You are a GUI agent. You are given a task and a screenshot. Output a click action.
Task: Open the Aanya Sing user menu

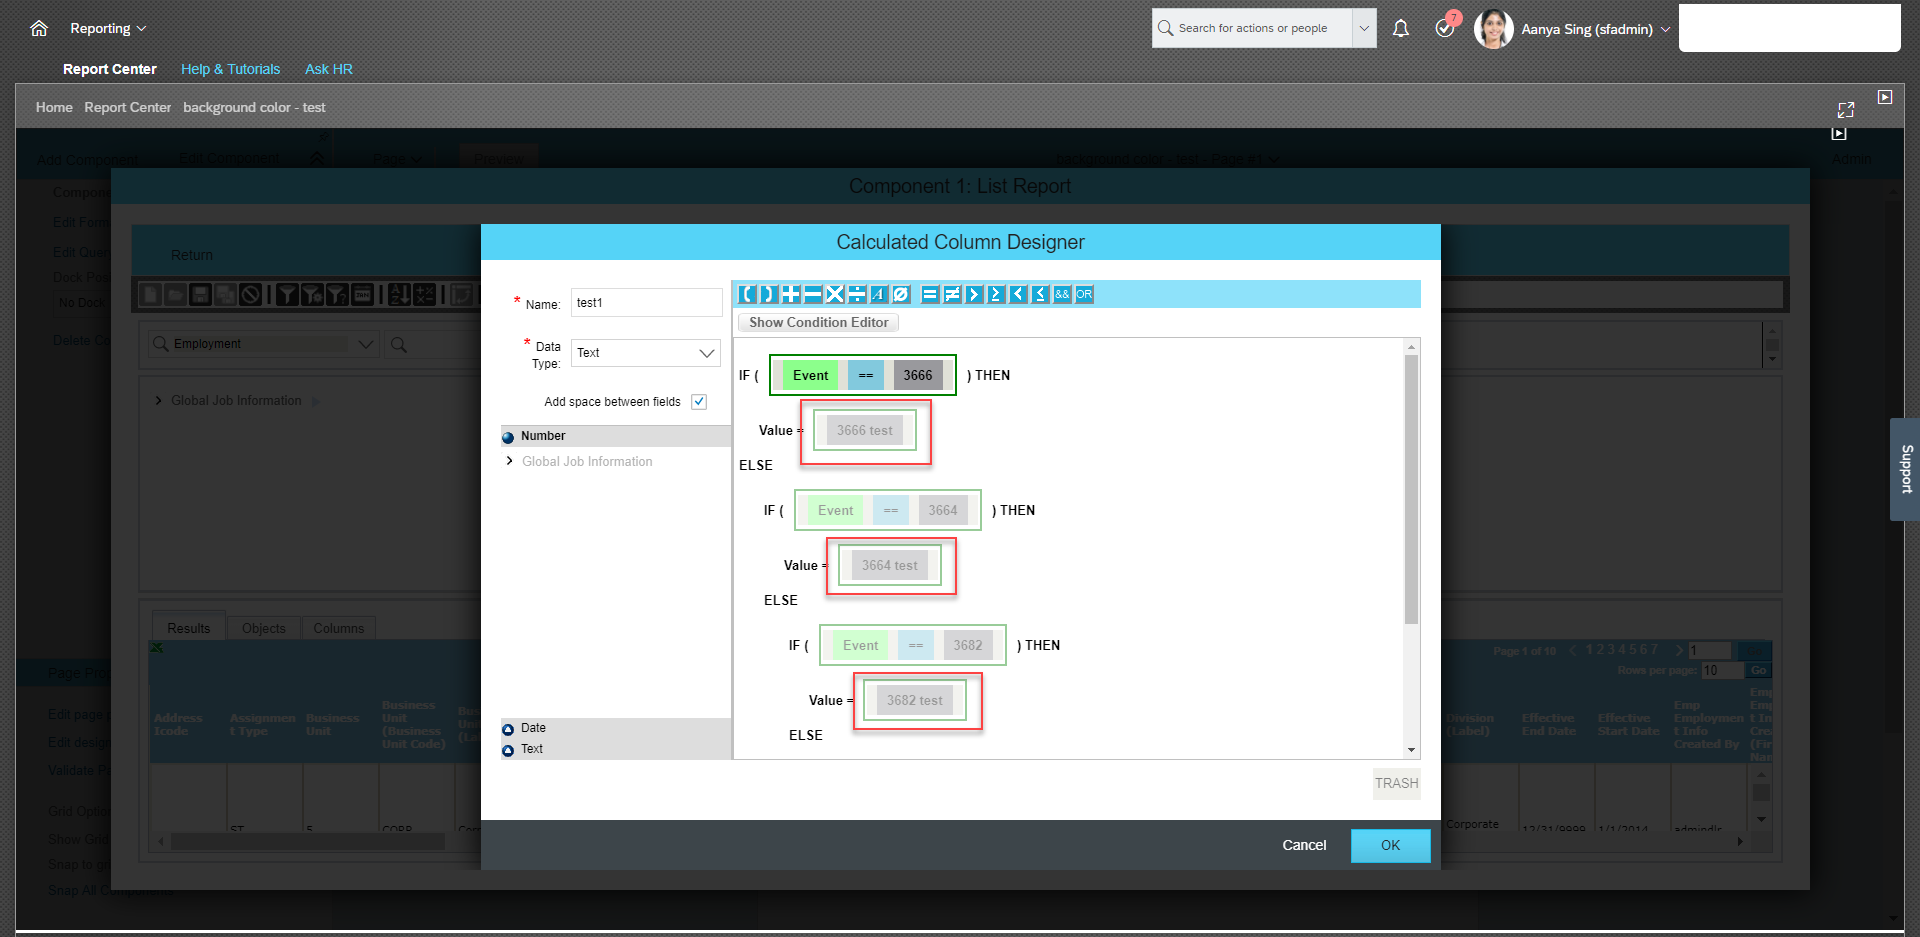[x=1595, y=29]
